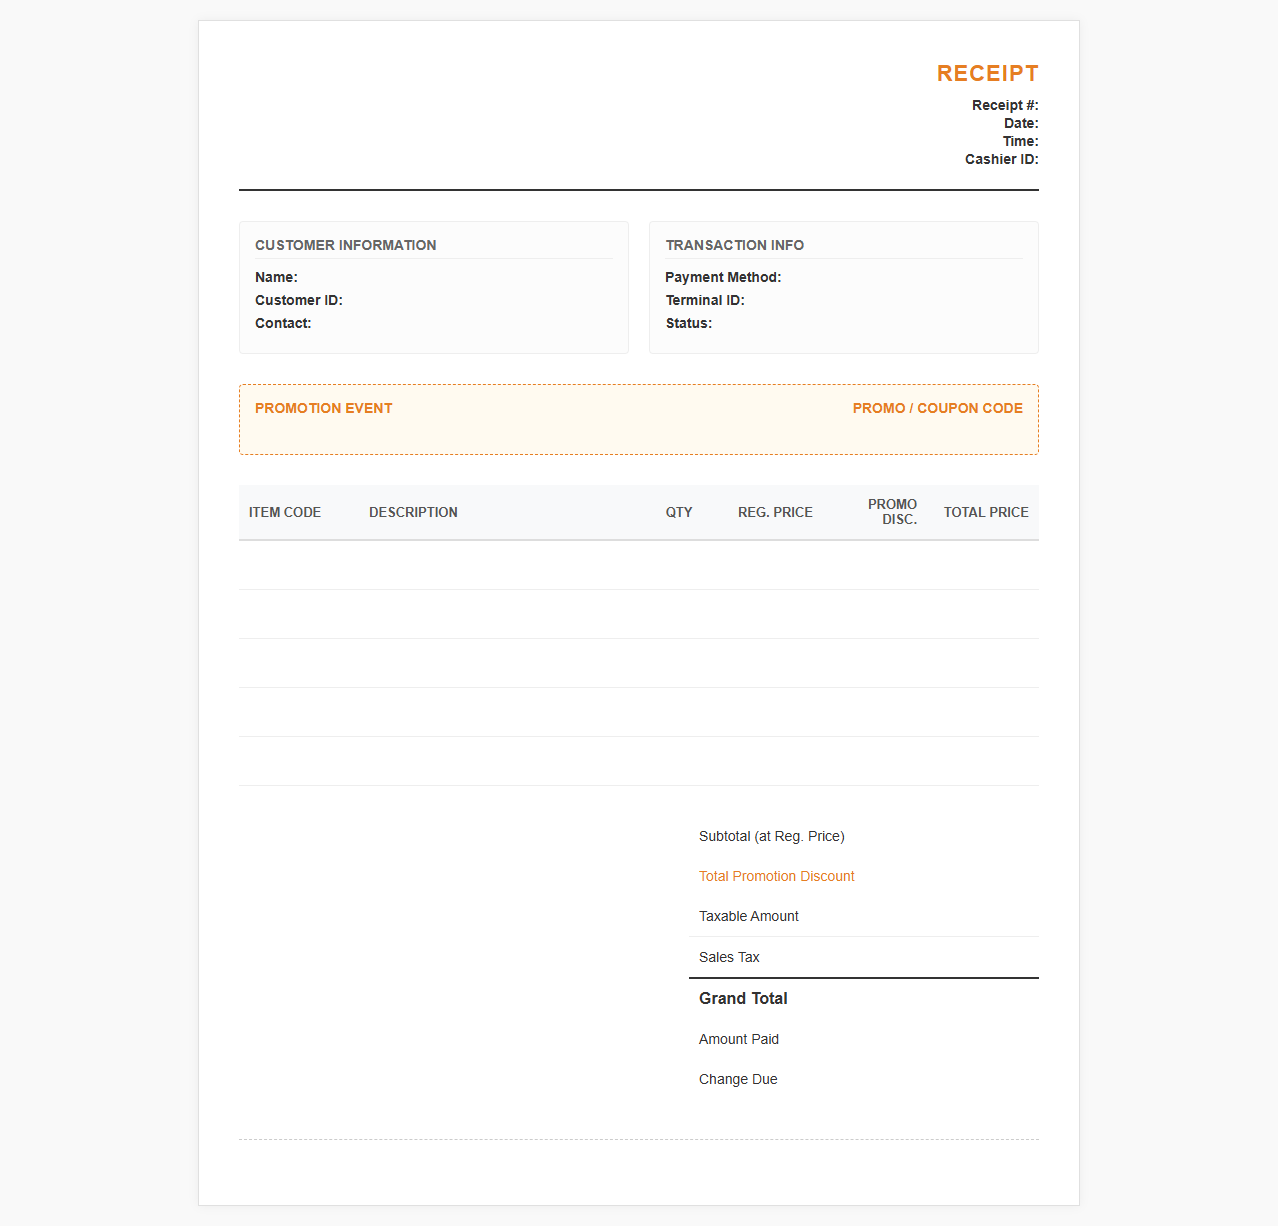Click the REG. PRICE column header

(x=775, y=512)
